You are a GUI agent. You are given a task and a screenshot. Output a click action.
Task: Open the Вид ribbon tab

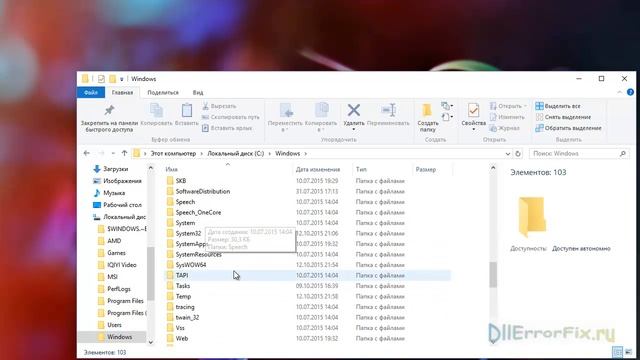click(x=198, y=93)
